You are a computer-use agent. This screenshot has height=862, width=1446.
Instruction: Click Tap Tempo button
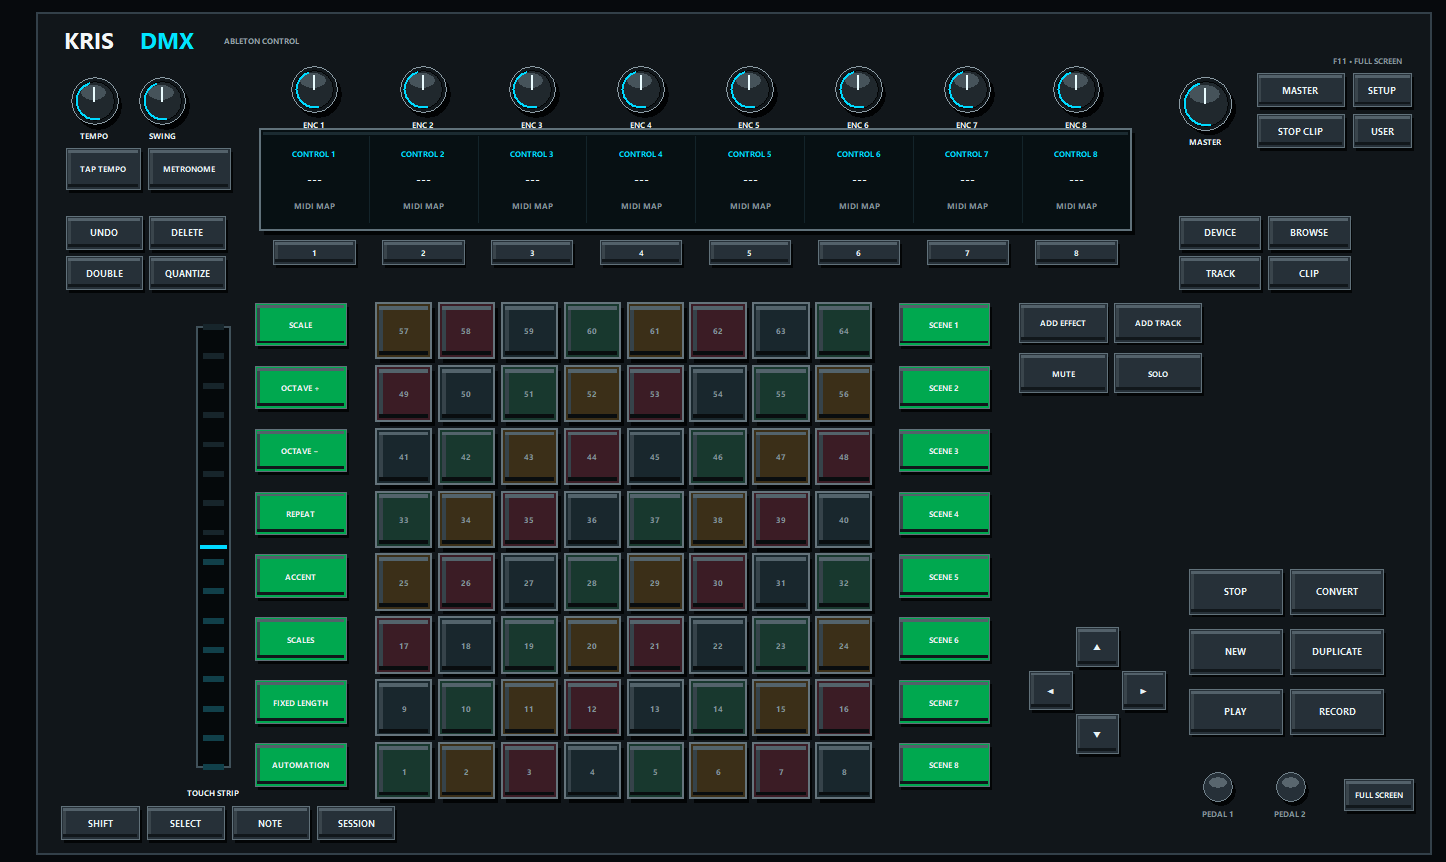click(103, 169)
